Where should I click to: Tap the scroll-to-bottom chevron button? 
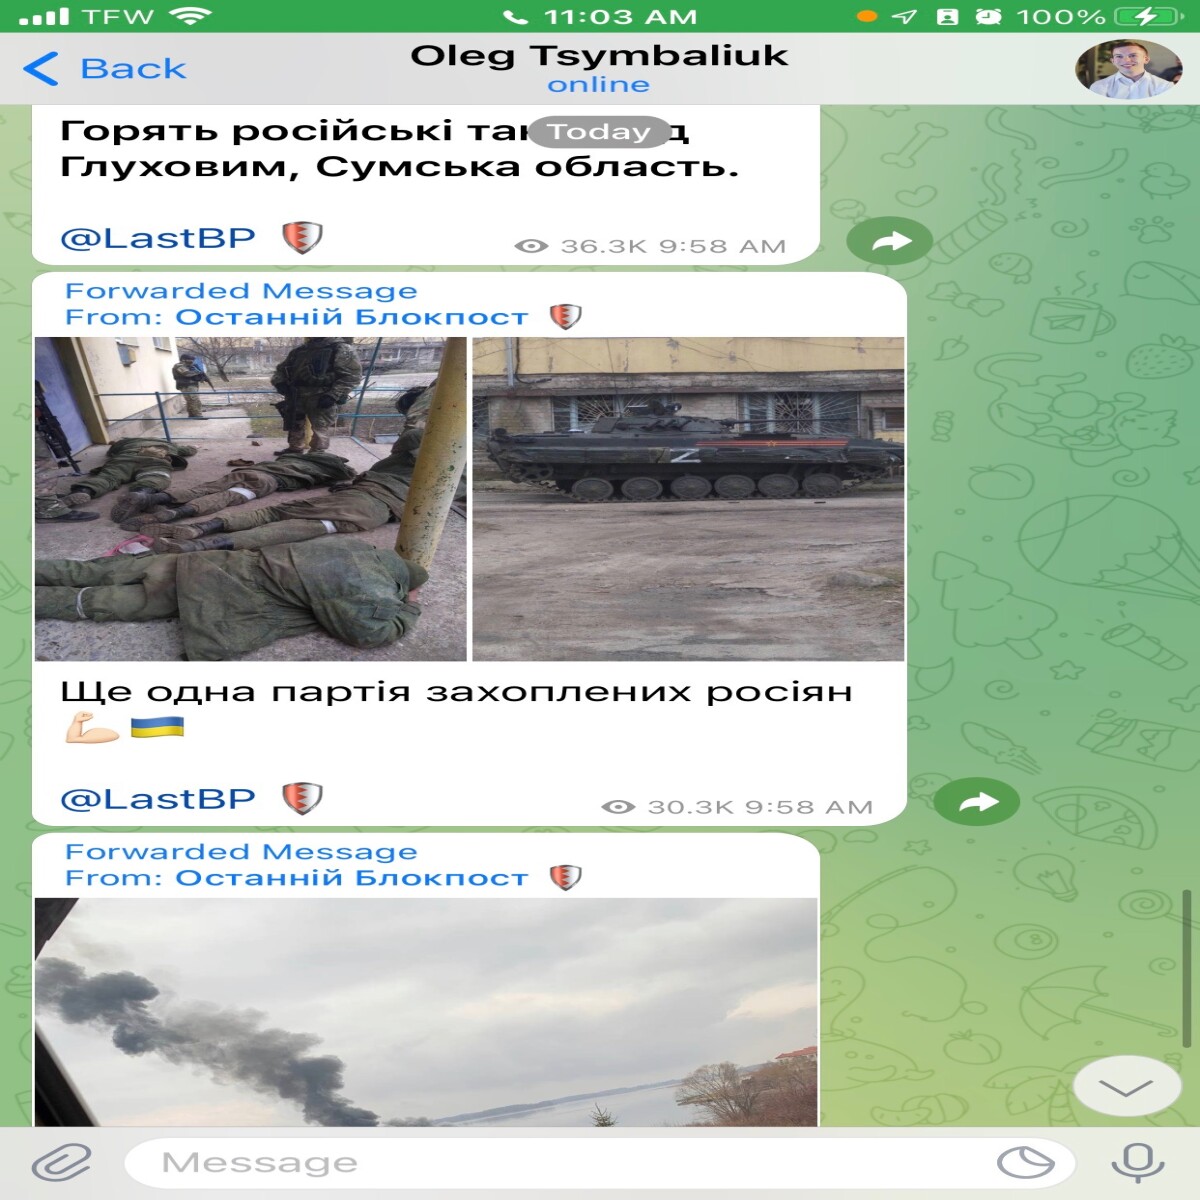[x=1125, y=1088]
